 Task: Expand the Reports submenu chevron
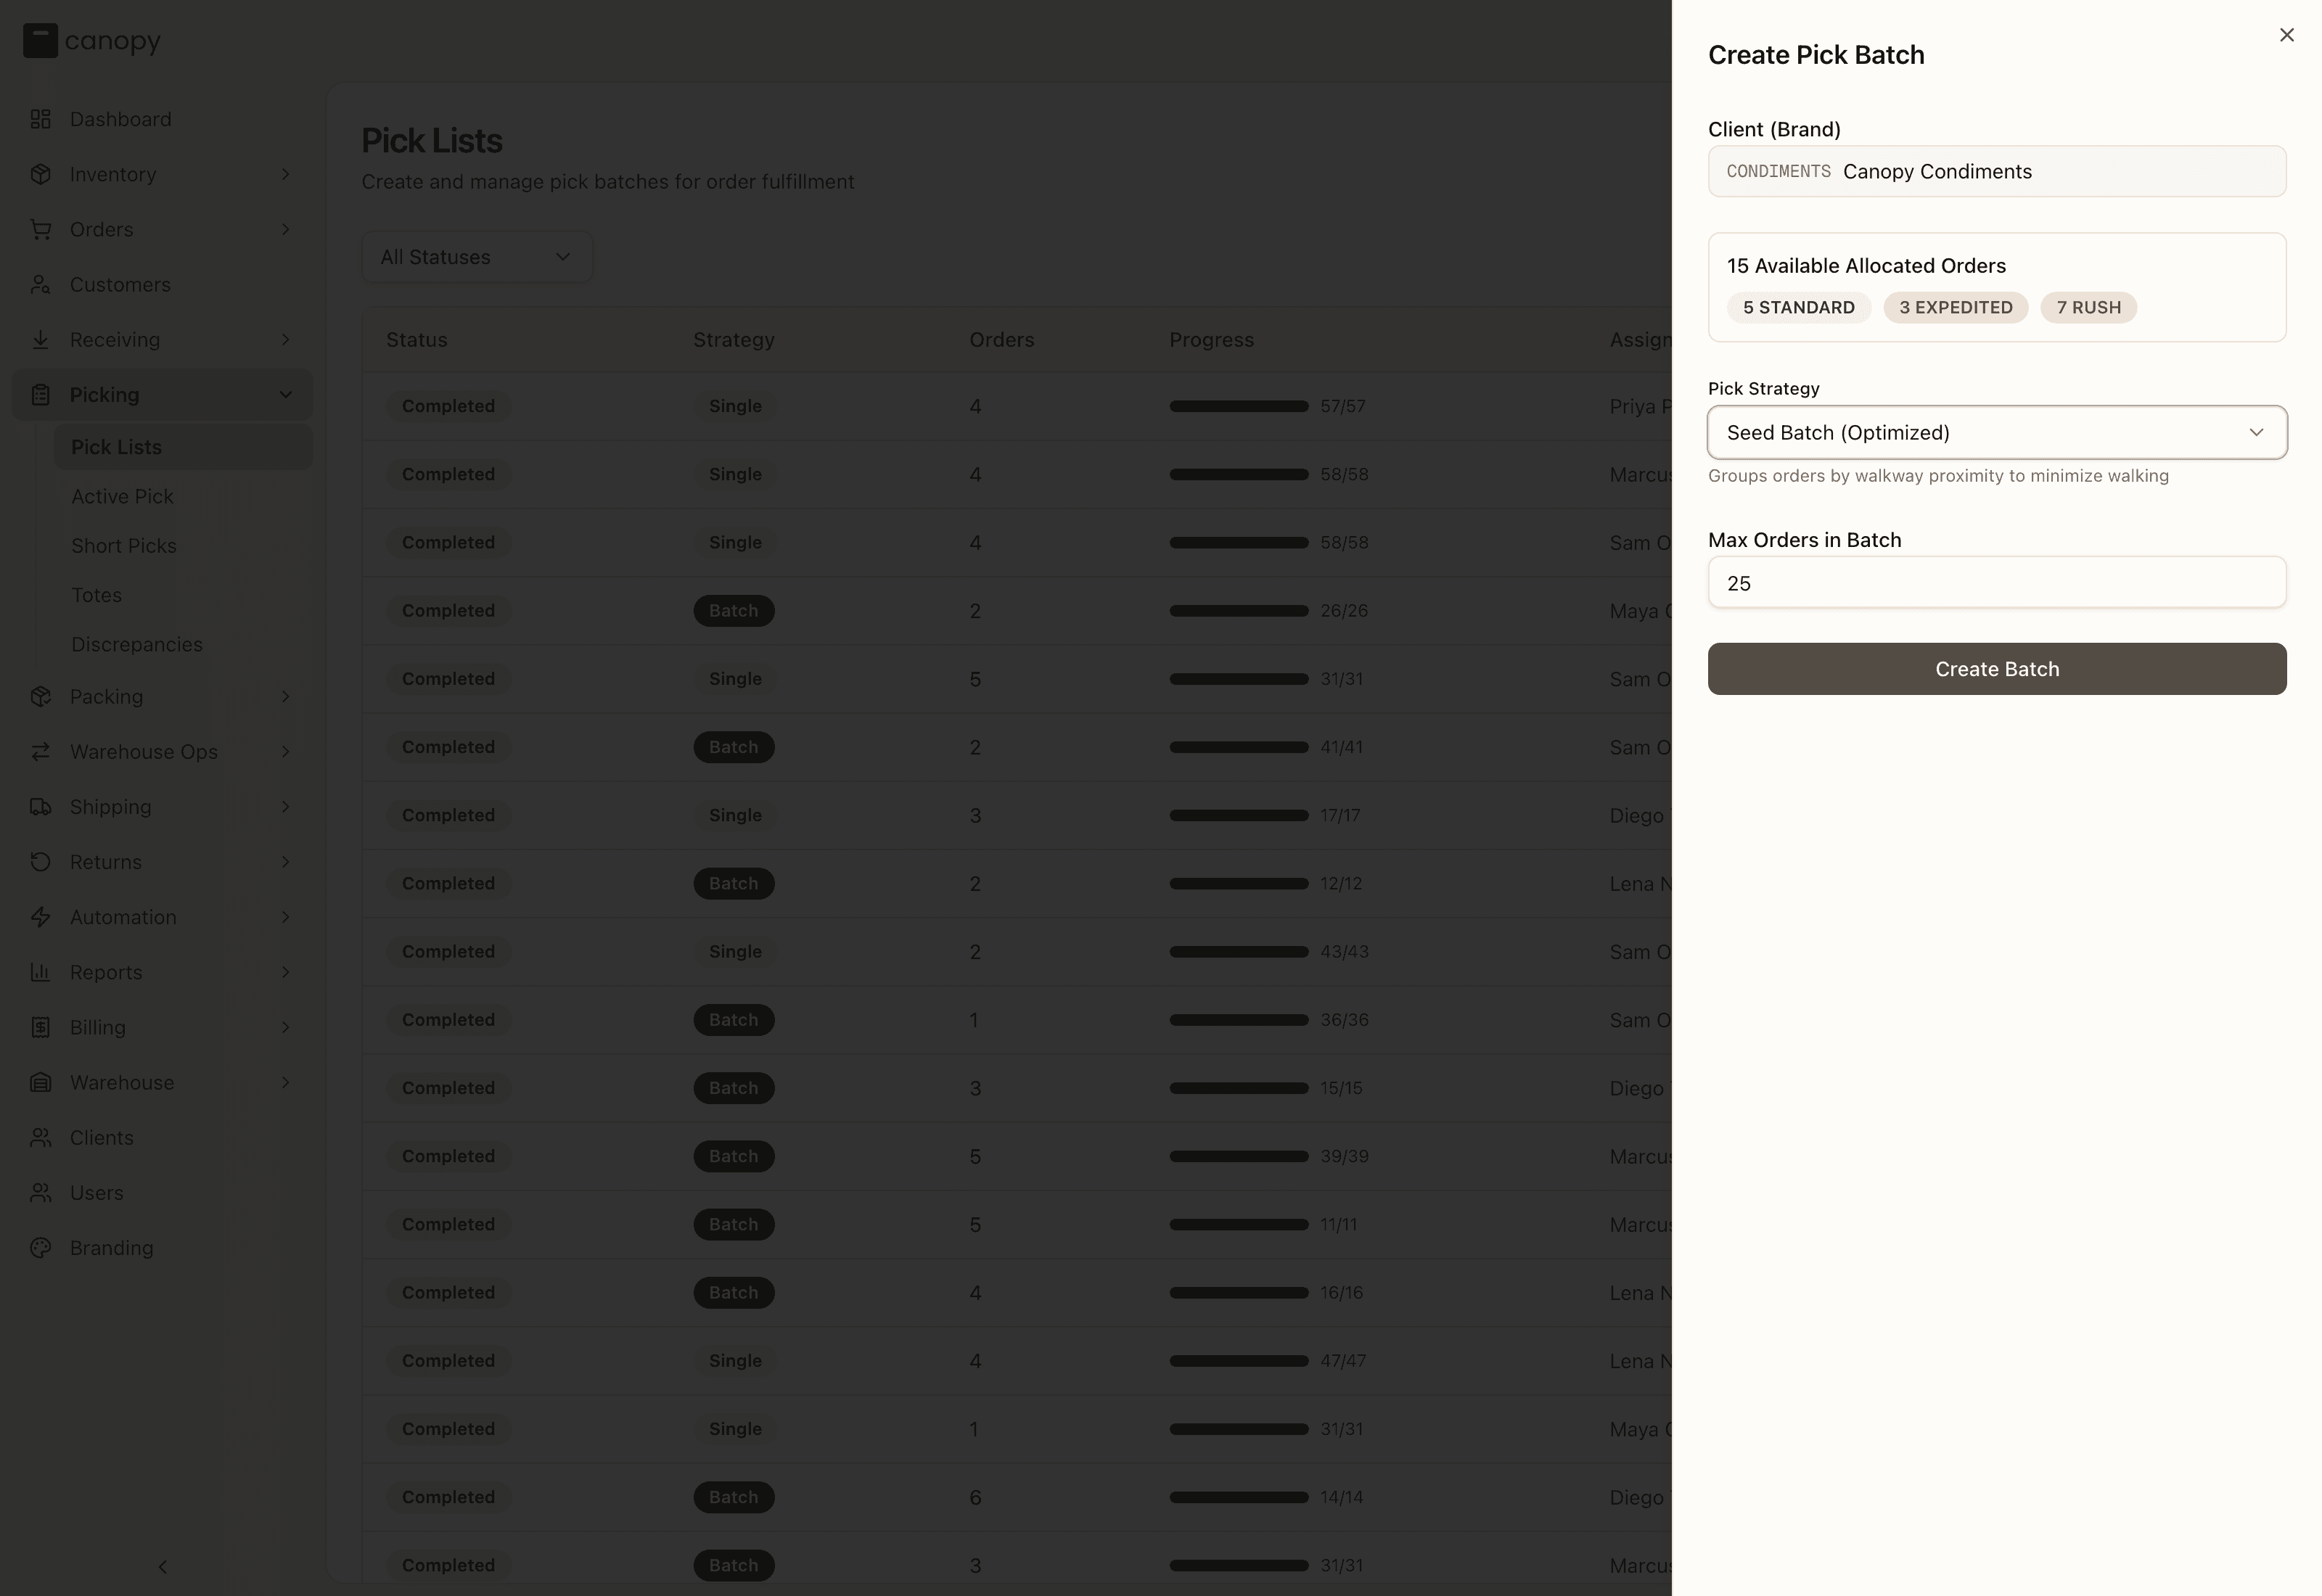click(286, 972)
